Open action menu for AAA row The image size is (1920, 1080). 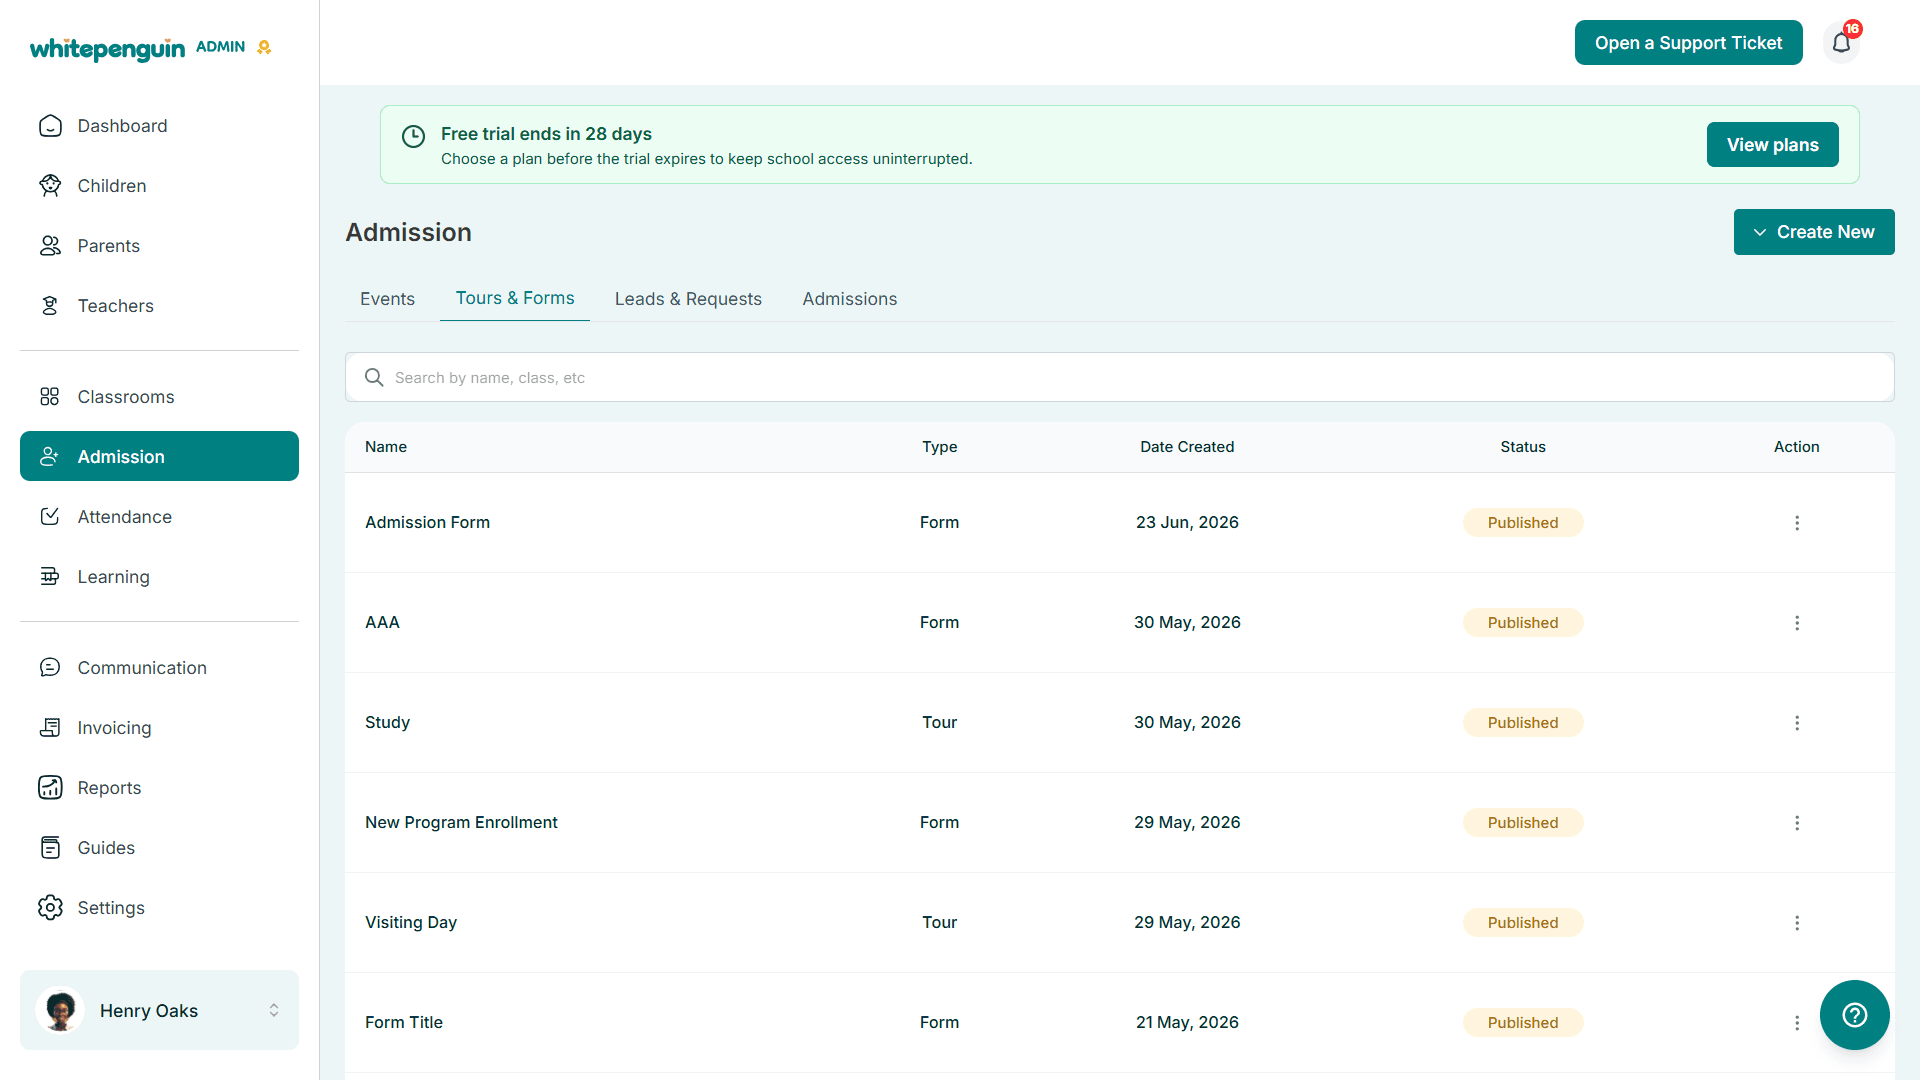click(1797, 623)
